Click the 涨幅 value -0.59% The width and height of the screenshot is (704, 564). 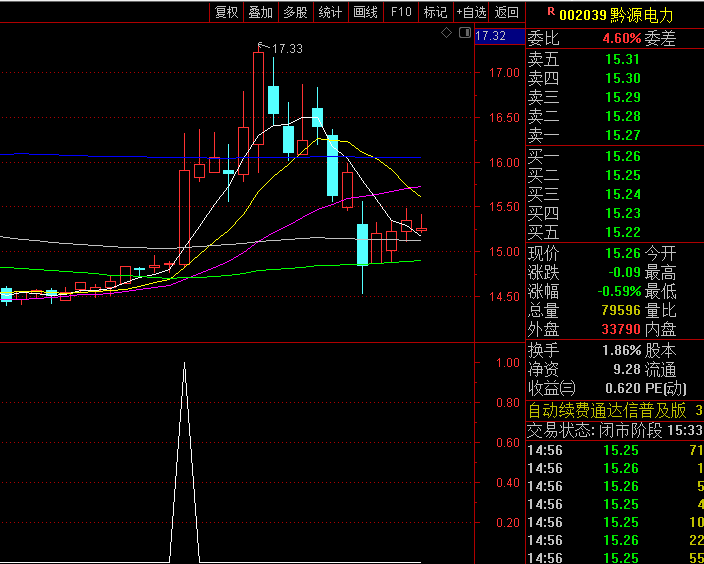pyautogui.click(x=619, y=291)
